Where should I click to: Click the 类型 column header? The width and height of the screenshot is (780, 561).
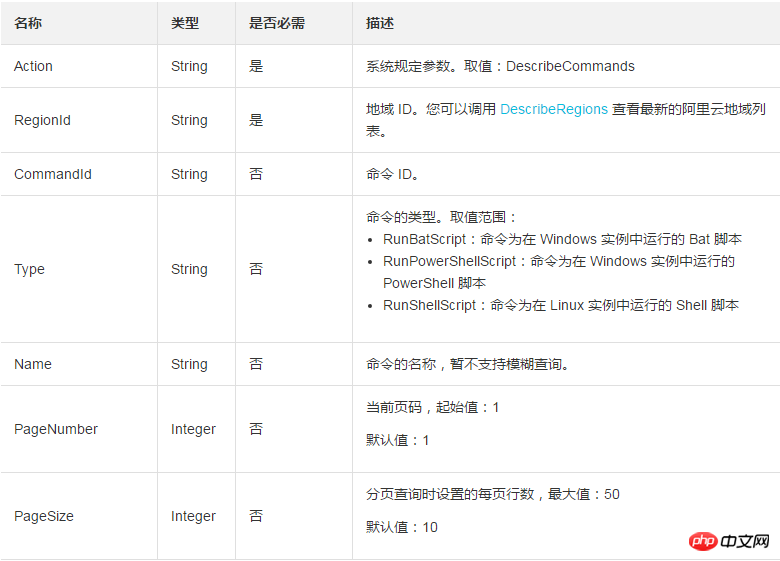tap(185, 23)
